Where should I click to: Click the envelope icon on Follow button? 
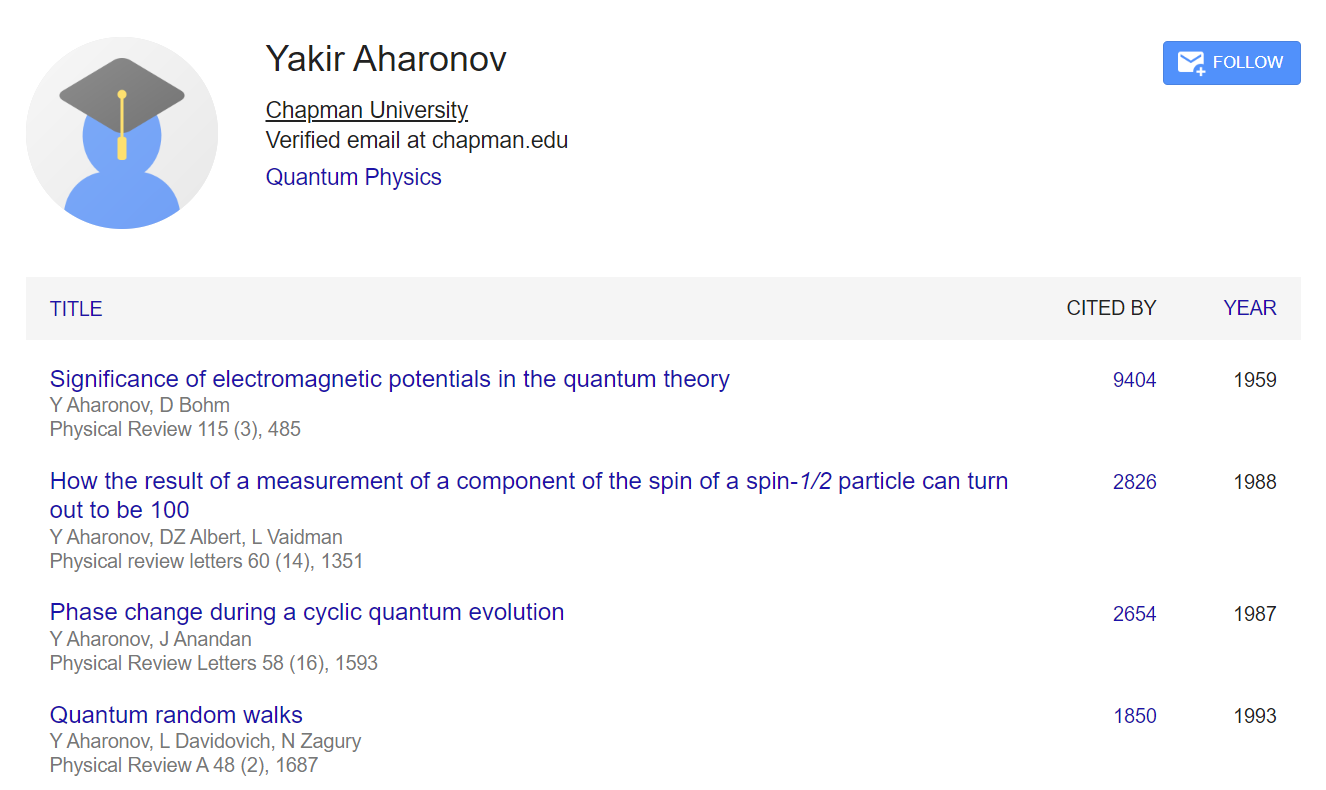[1191, 63]
